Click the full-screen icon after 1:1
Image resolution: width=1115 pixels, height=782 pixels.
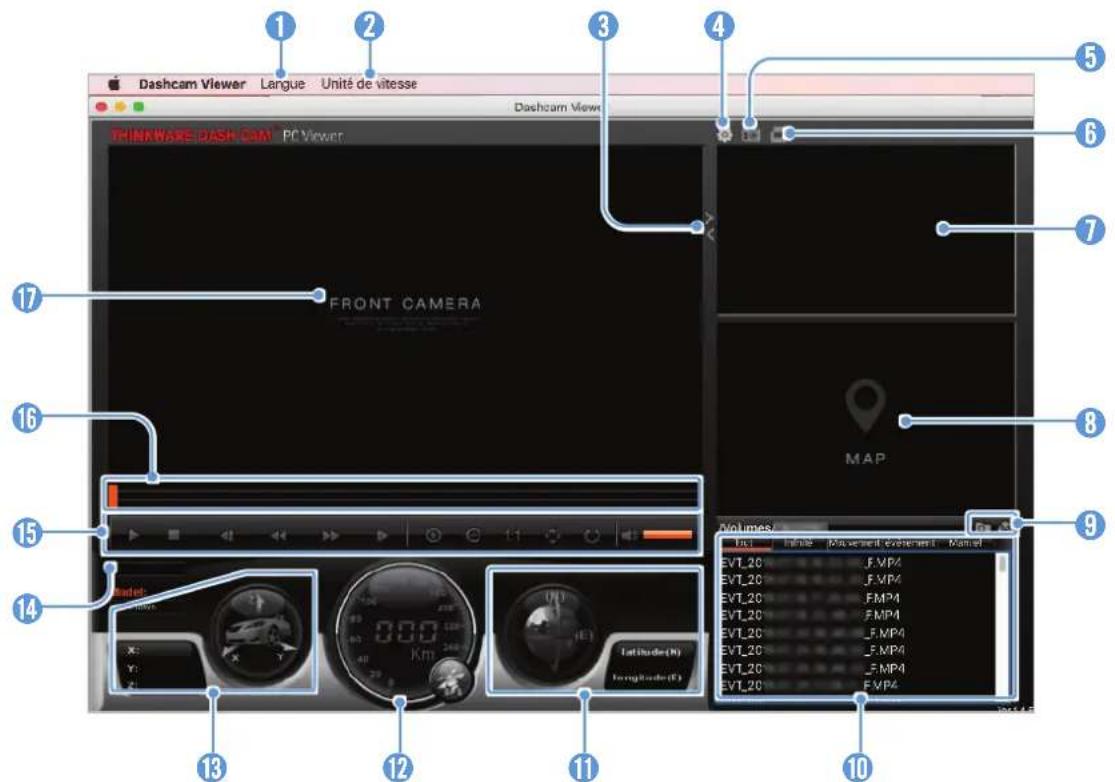pos(553,535)
